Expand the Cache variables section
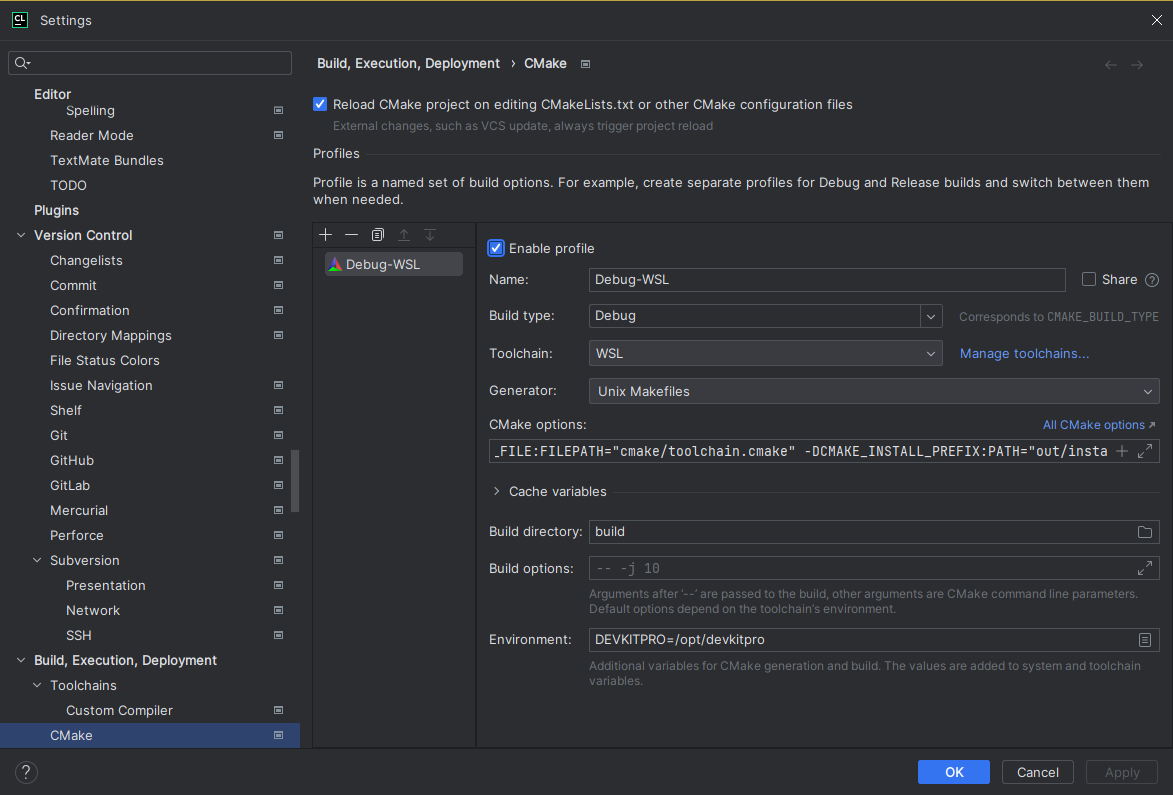Image resolution: width=1173 pixels, height=795 pixels. 496,491
